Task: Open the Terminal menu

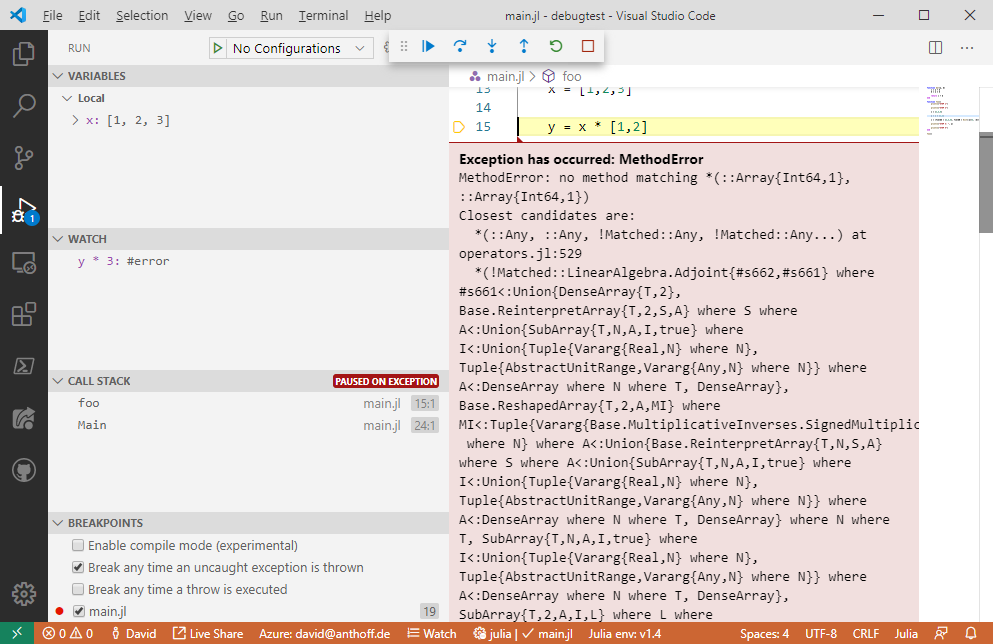Action: click(322, 15)
